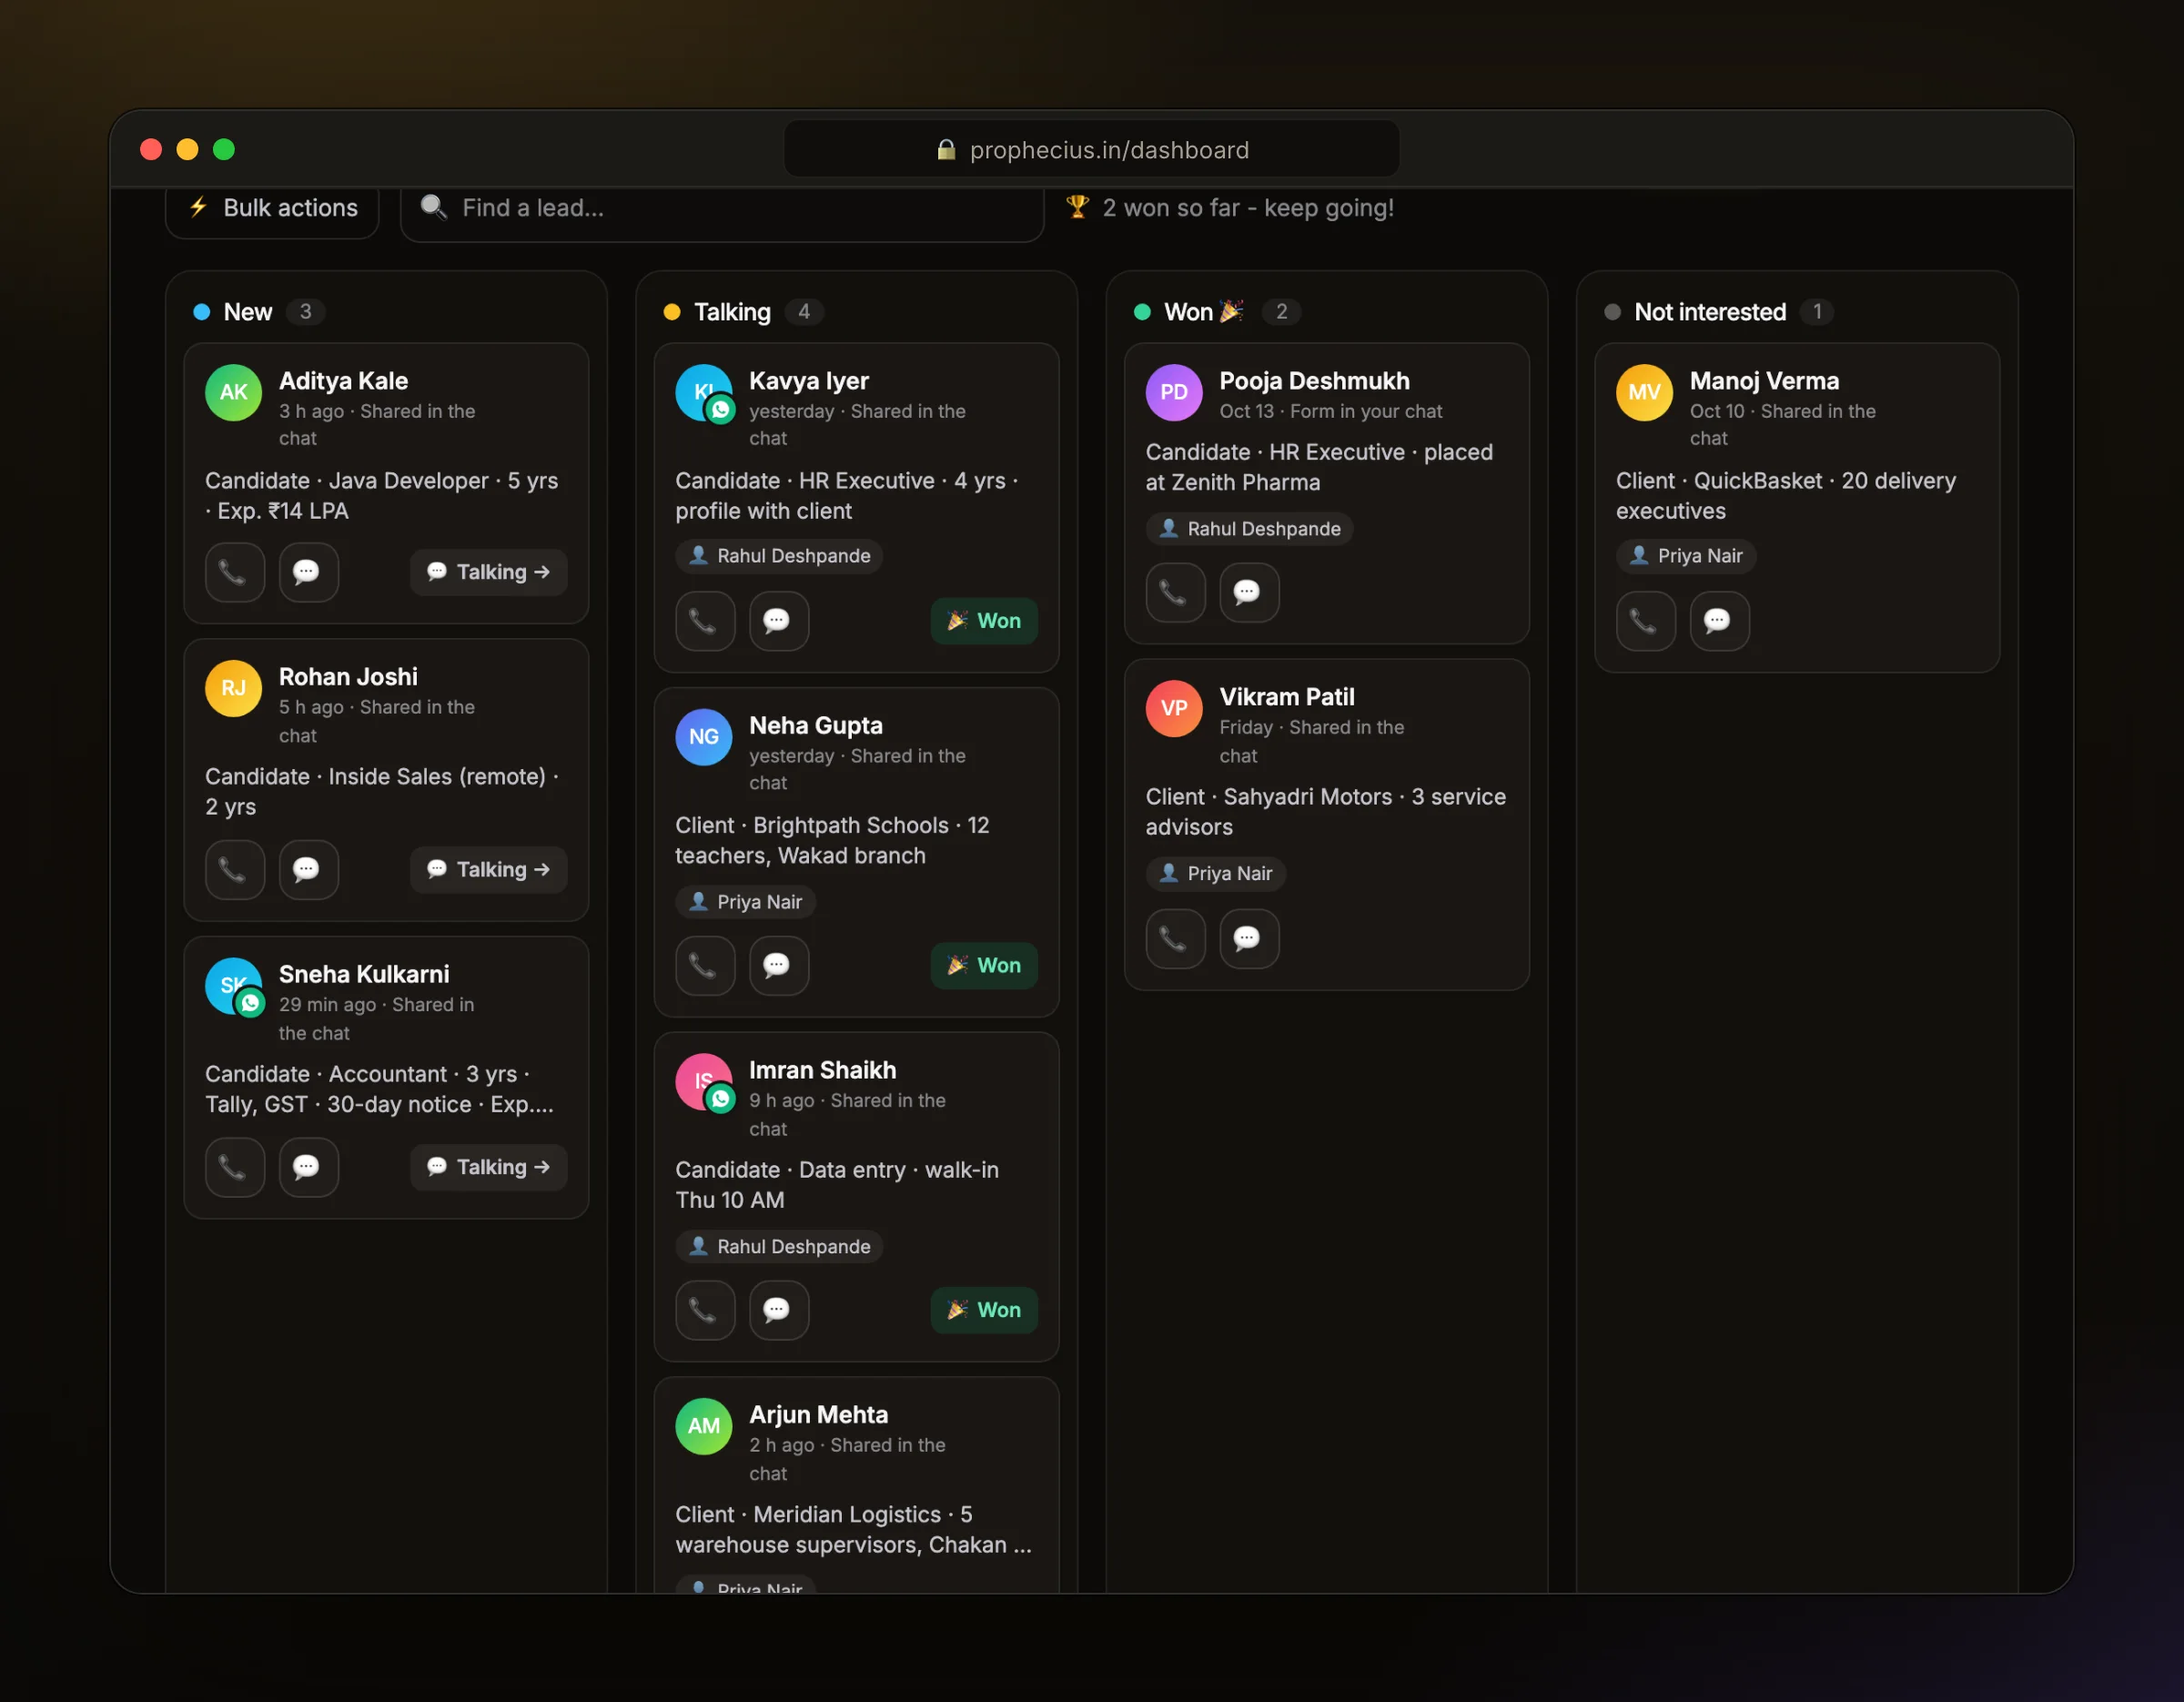Select the Talking column header
Screen dimensions: 2184x1702
point(743,312)
